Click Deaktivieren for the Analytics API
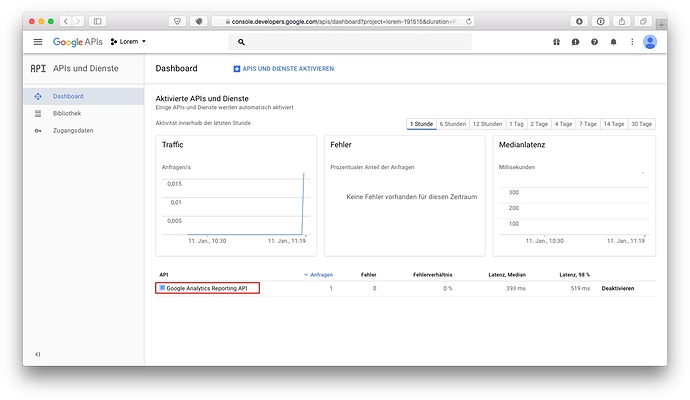 (x=618, y=288)
